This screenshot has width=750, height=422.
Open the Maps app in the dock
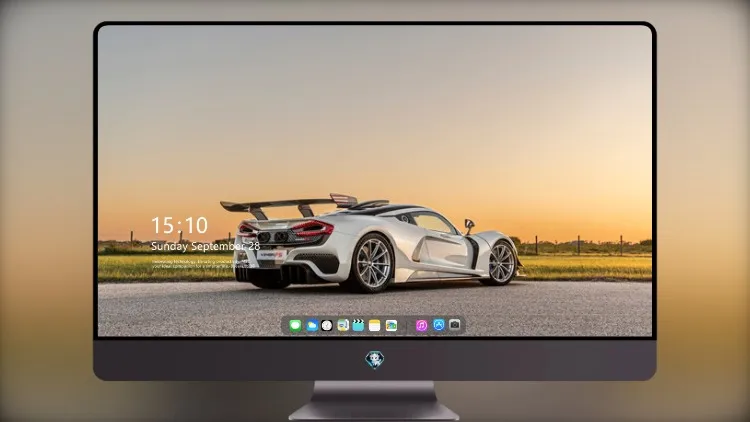pyautogui.click(x=343, y=326)
